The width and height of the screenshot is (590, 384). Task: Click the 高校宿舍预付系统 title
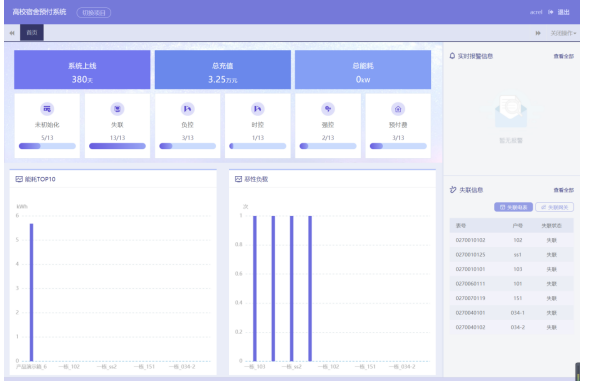39,12
